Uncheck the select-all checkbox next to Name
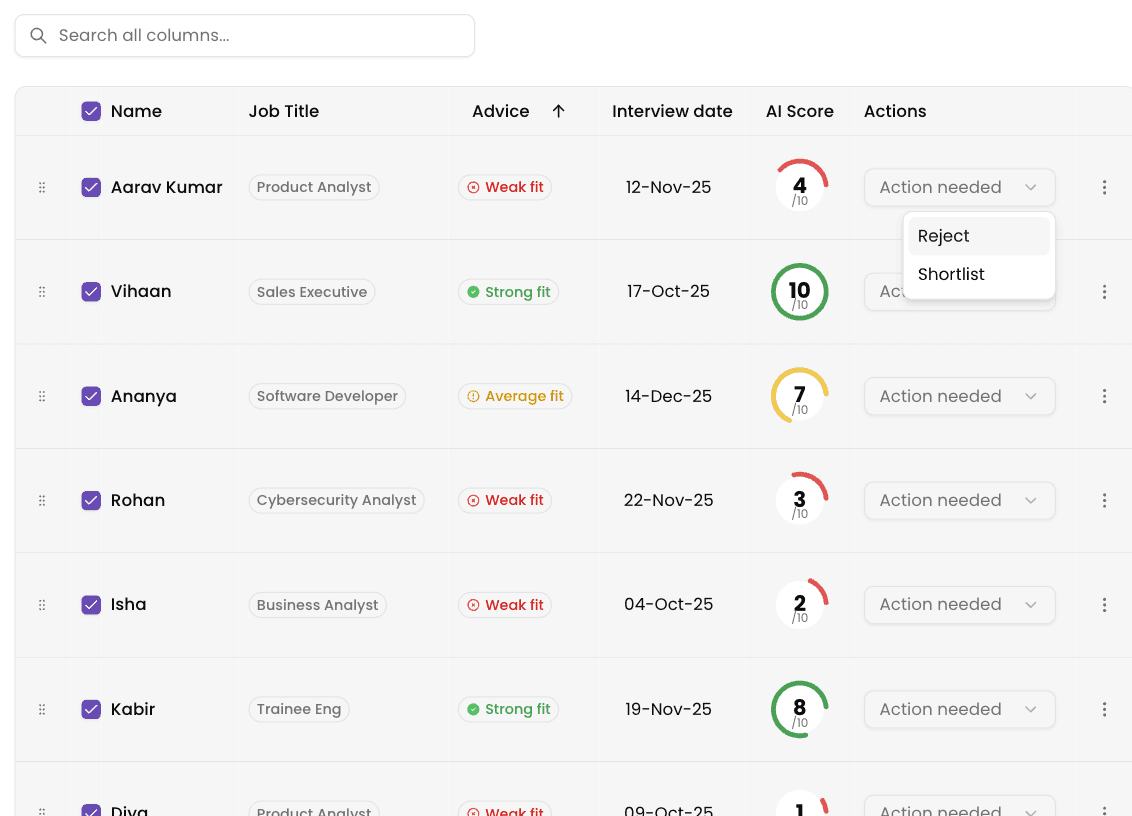Image resolution: width=1132 pixels, height=816 pixels. point(91,111)
